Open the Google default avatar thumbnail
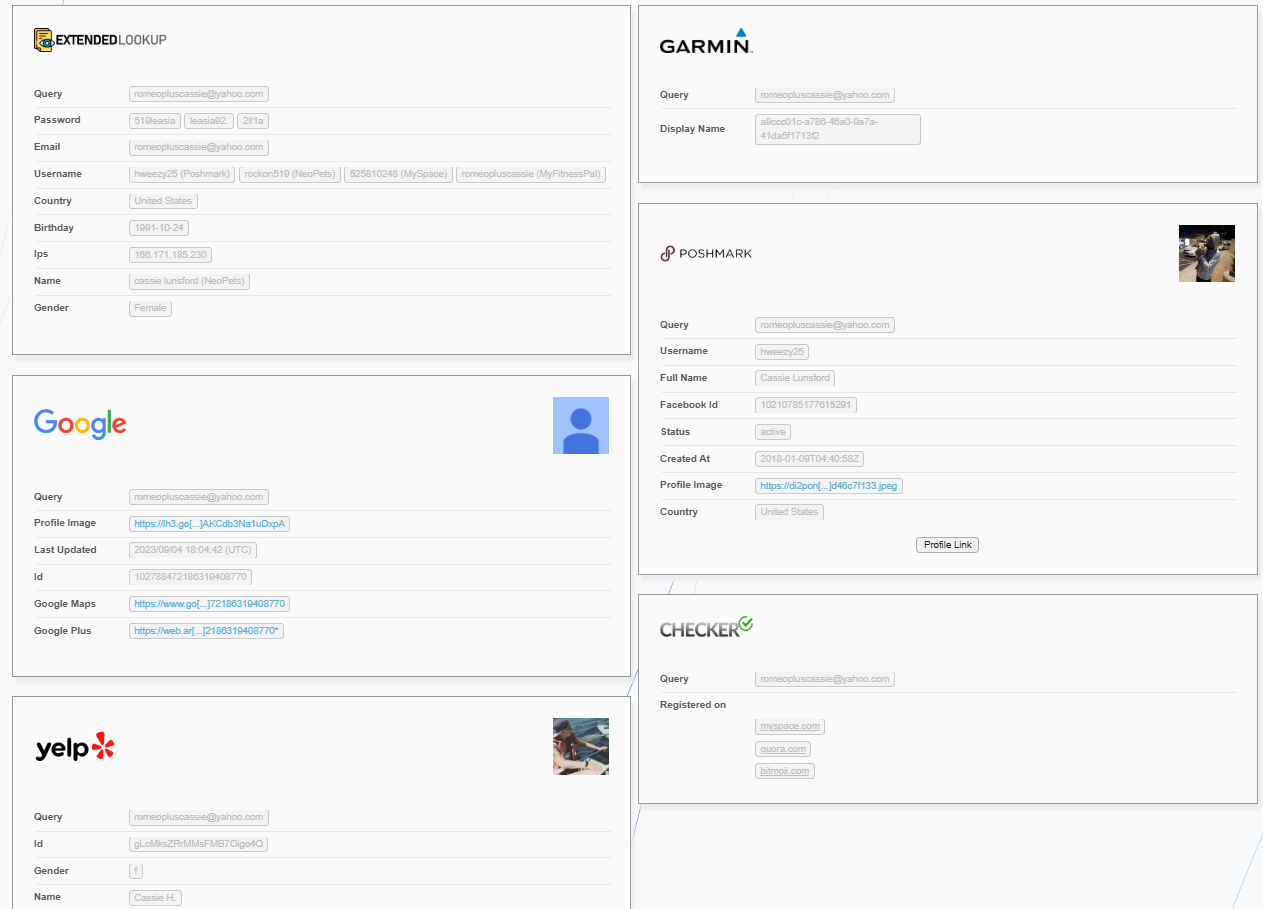Image resolution: width=1263 pixels, height=909 pixels. click(581, 426)
